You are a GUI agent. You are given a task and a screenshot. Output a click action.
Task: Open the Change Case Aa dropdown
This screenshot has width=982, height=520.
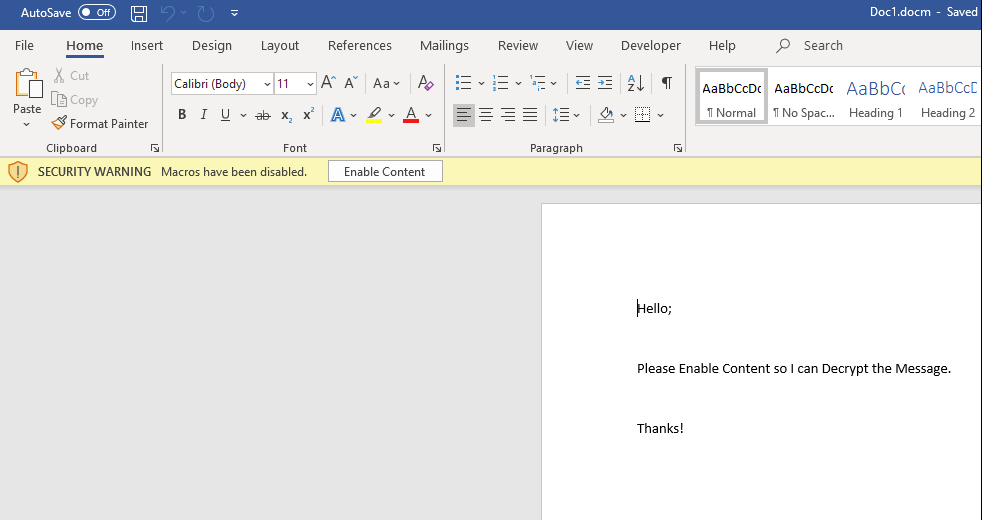point(386,83)
